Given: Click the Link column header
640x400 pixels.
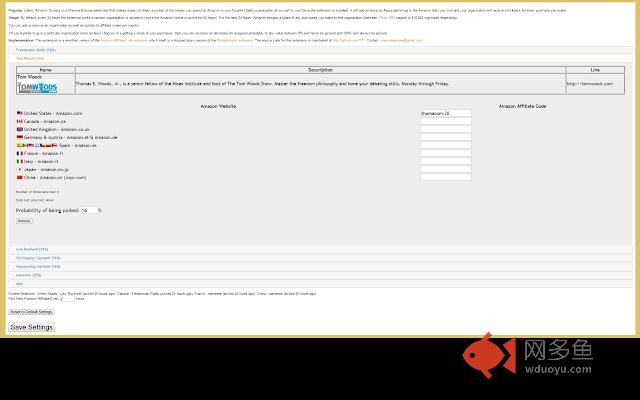Looking at the screenshot, I should (595, 70).
